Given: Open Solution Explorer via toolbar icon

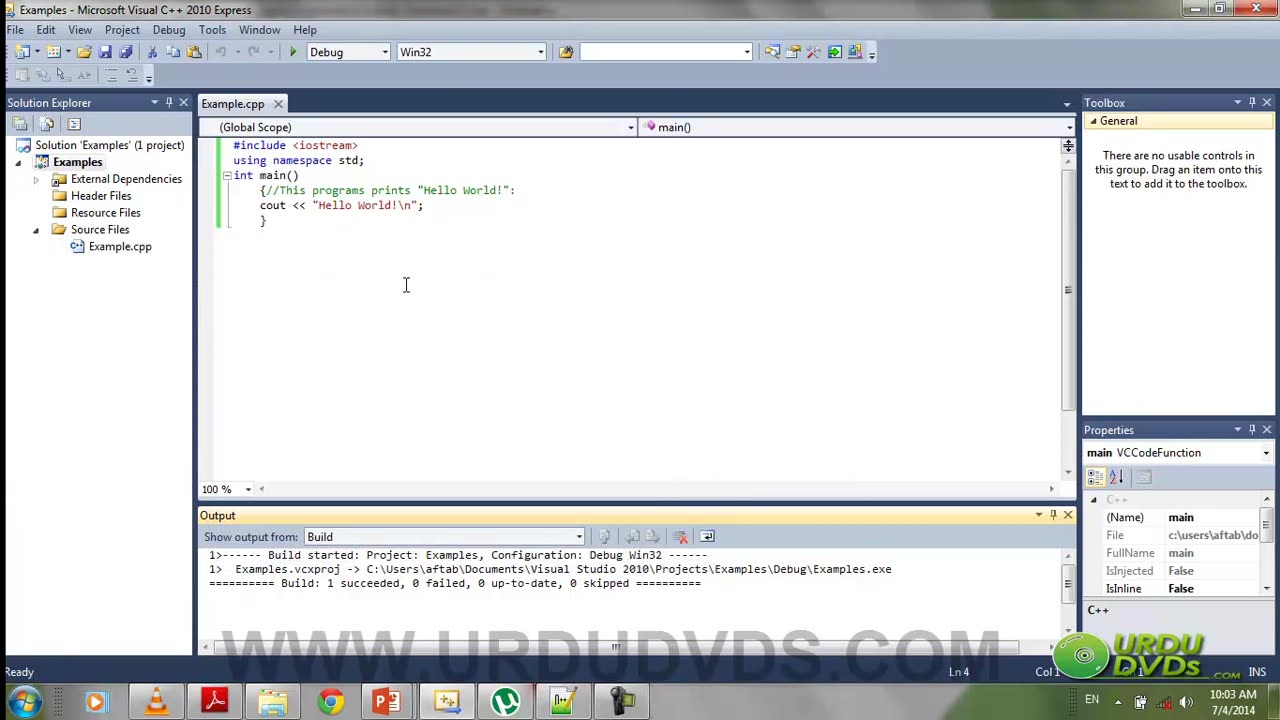Looking at the screenshot, I should 772,52.
